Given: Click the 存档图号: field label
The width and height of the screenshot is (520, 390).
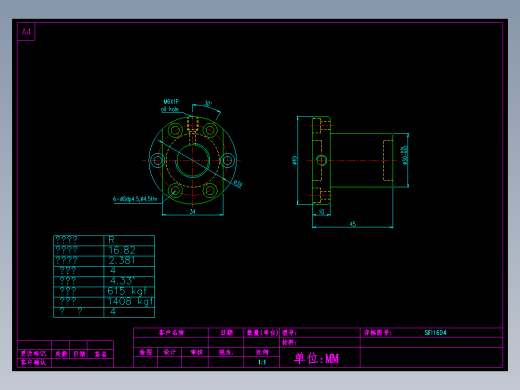Looking at the screenshot, I should point(377,332).
